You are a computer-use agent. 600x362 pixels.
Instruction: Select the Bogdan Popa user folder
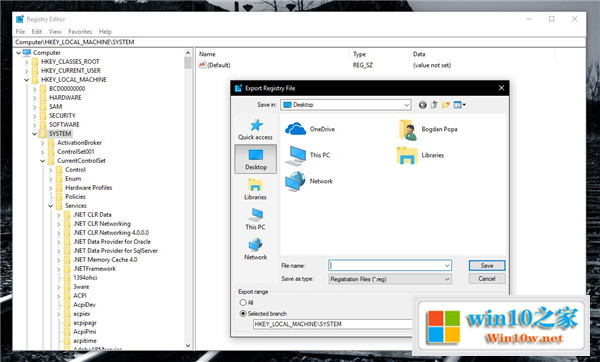pos(428,129)
